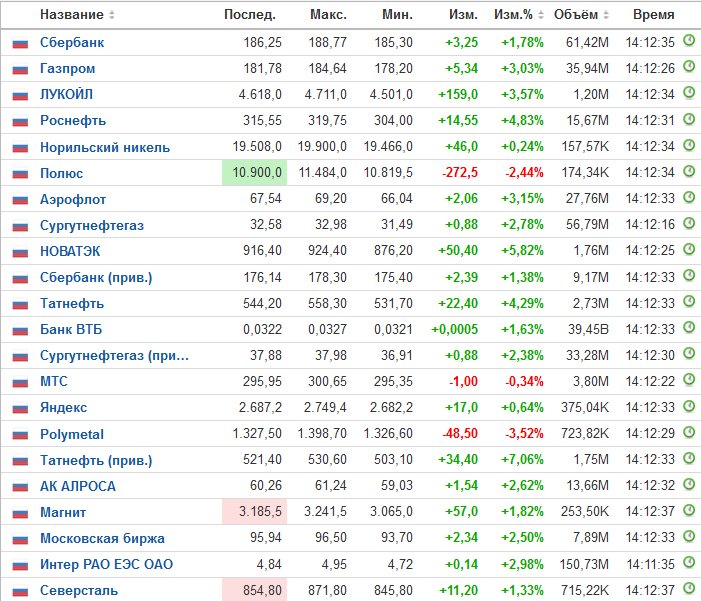Click the clock icon in Норильский никель row
Image resolution: width=701 pixels, height=601 pixels.
(x=689, y=145)
